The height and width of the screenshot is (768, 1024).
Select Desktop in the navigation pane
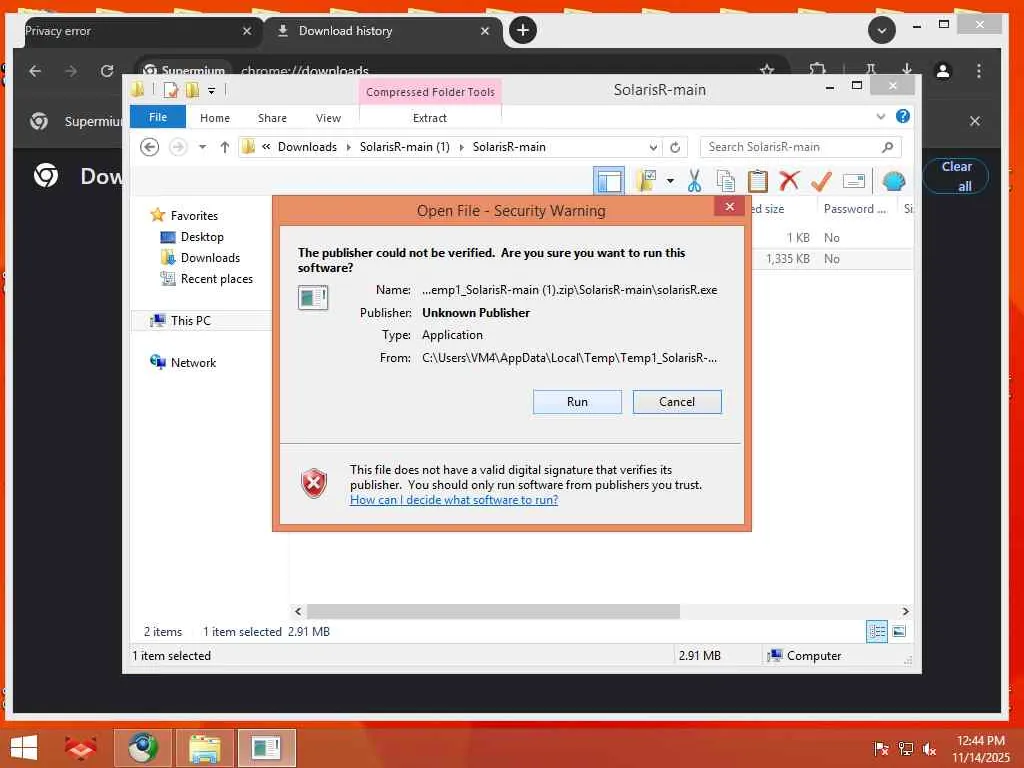point(202,236)
